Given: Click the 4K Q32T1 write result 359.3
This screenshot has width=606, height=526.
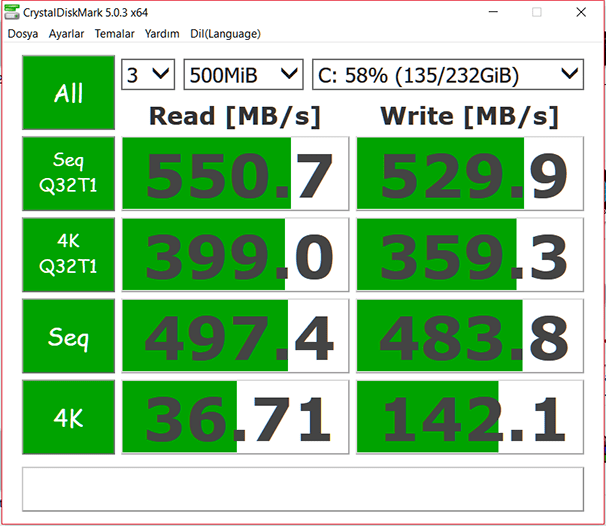Looking at the screenshot, I should coord(470,255).
